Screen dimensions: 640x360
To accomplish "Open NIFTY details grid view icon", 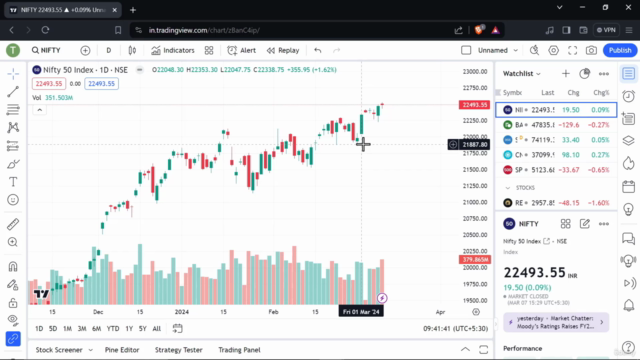I will pos(565,224).
